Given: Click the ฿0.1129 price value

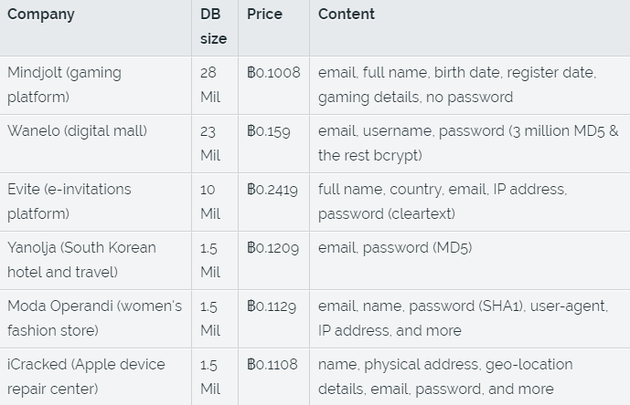Looking at the screenshot, I should coord(272,306).
